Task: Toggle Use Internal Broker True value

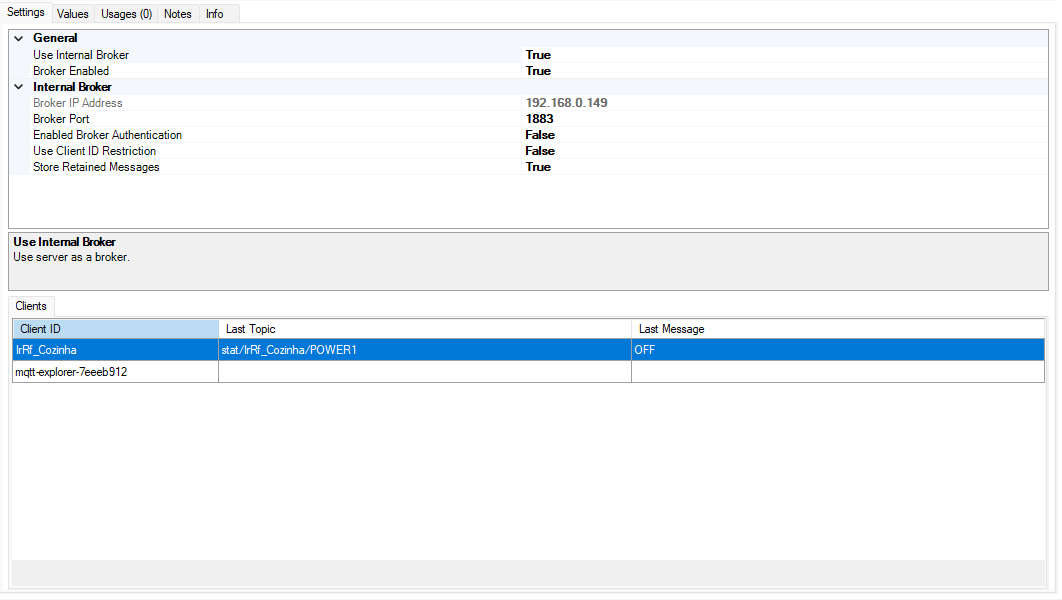Action: point(538,55)
